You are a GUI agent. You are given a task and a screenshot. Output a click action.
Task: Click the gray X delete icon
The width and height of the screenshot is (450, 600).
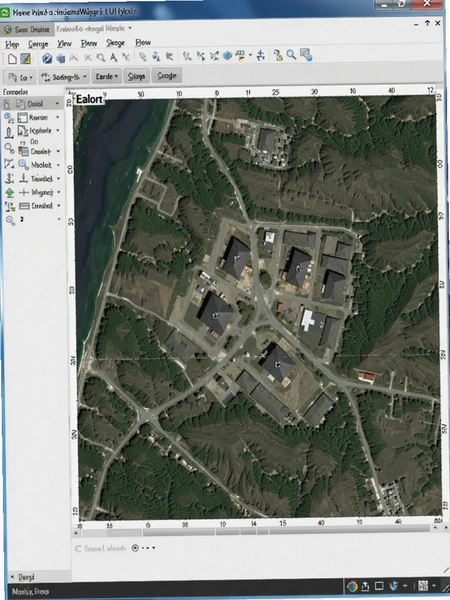(x=88, y=58)
